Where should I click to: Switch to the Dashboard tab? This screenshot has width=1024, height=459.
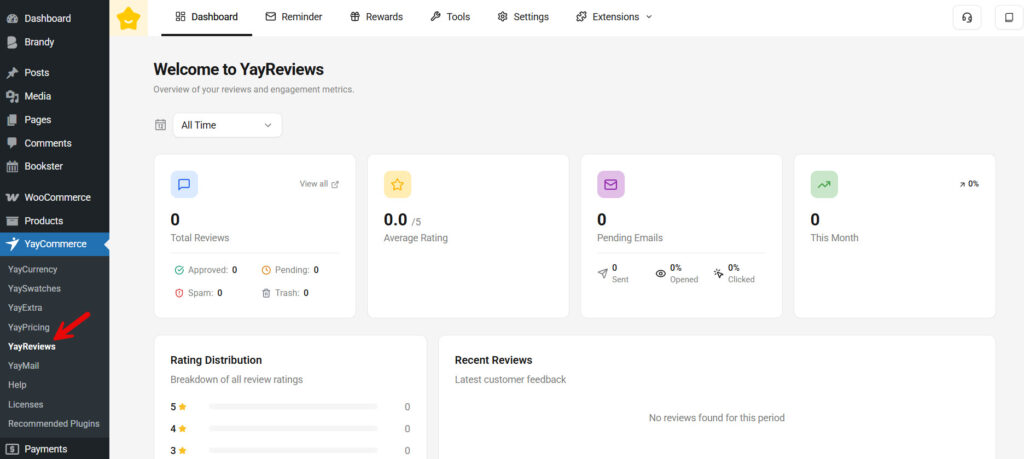tap(207, 17)
